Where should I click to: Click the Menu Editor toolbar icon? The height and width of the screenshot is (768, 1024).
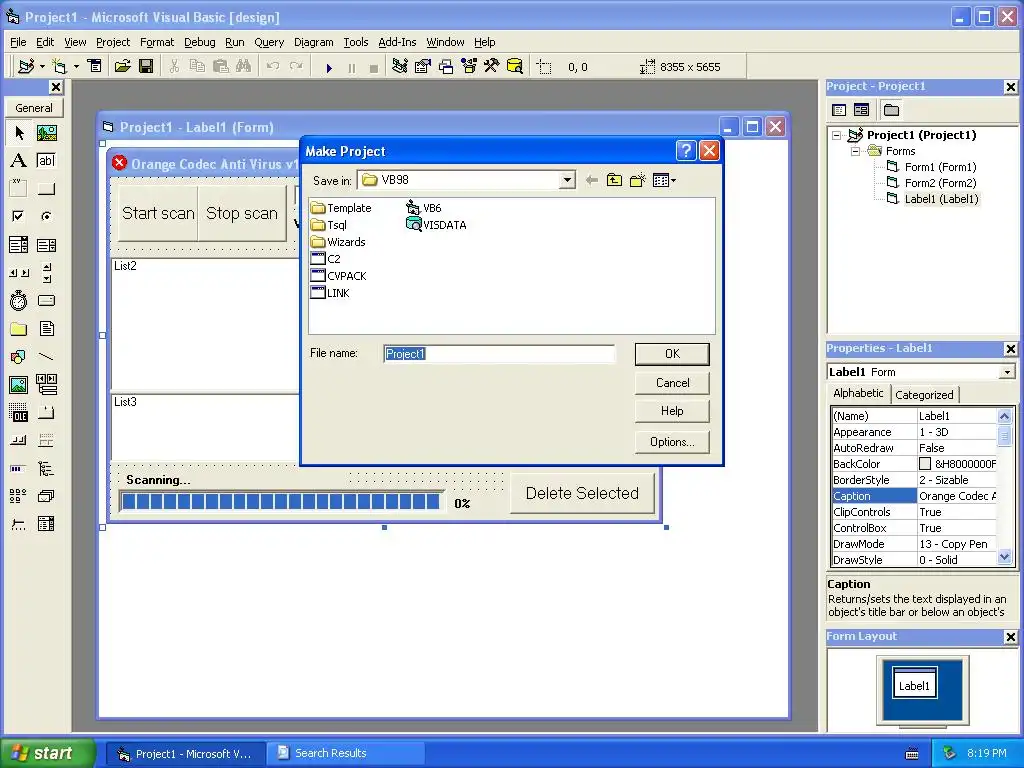click(95, 66)
